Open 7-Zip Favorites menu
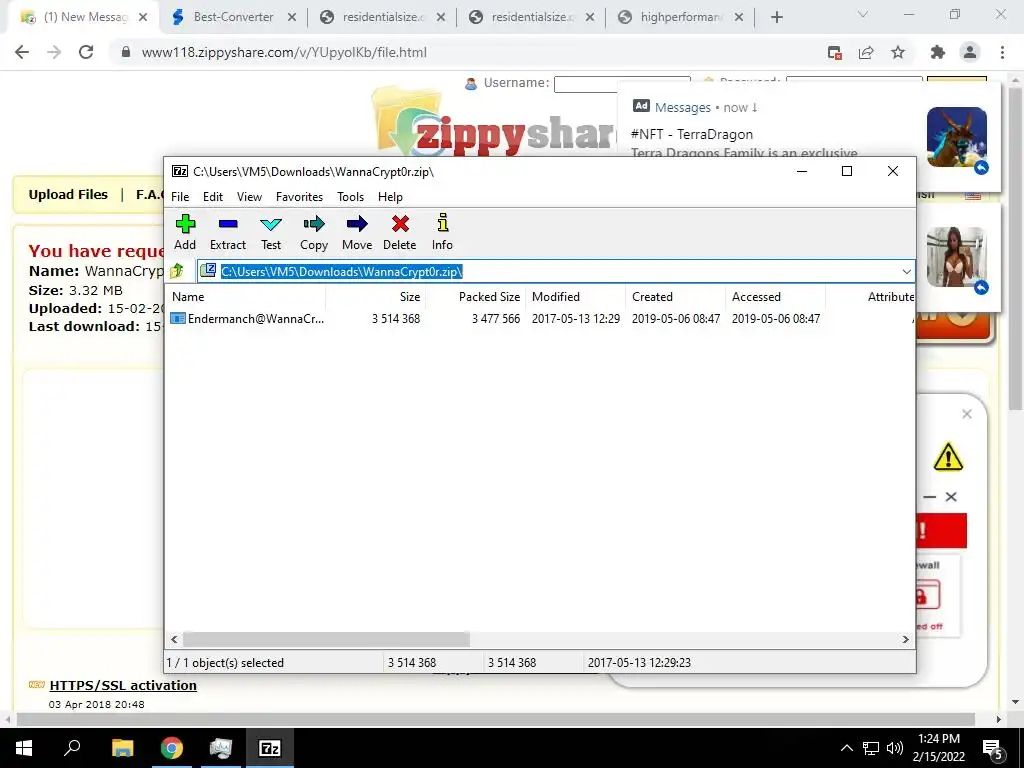1024x768 pixels. click(x=299, y=197)
